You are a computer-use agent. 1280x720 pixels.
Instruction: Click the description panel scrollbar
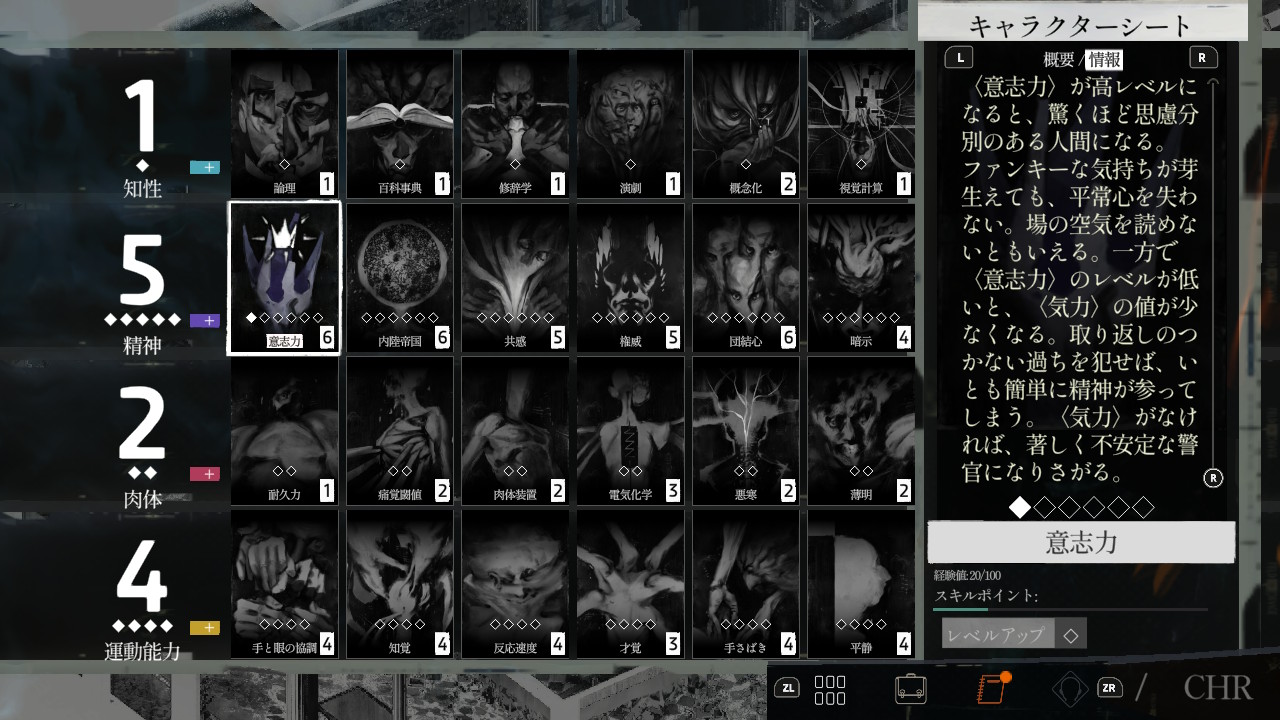click(1213, 272)
